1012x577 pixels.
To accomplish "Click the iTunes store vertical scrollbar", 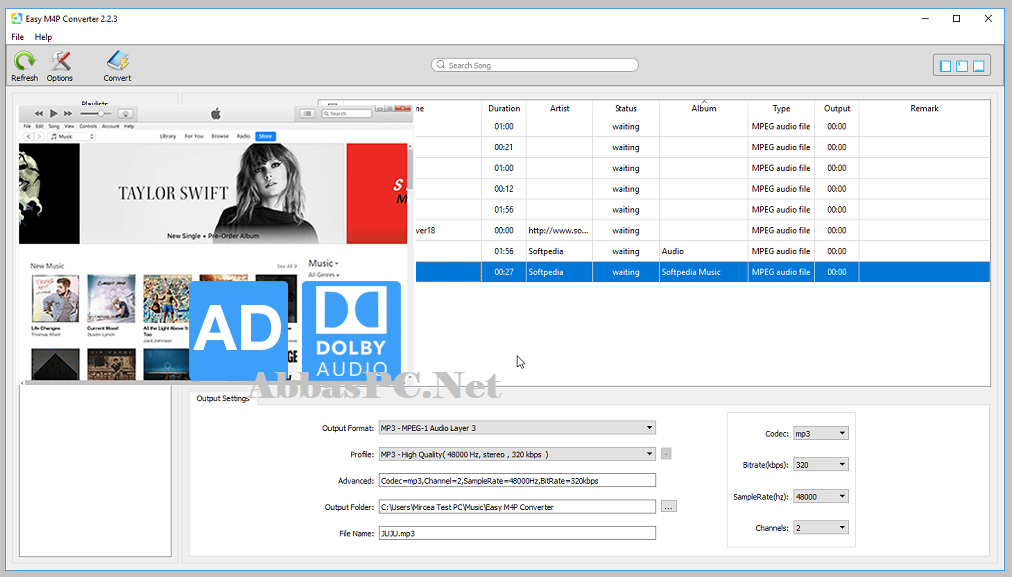I will (x=410, y=261).
